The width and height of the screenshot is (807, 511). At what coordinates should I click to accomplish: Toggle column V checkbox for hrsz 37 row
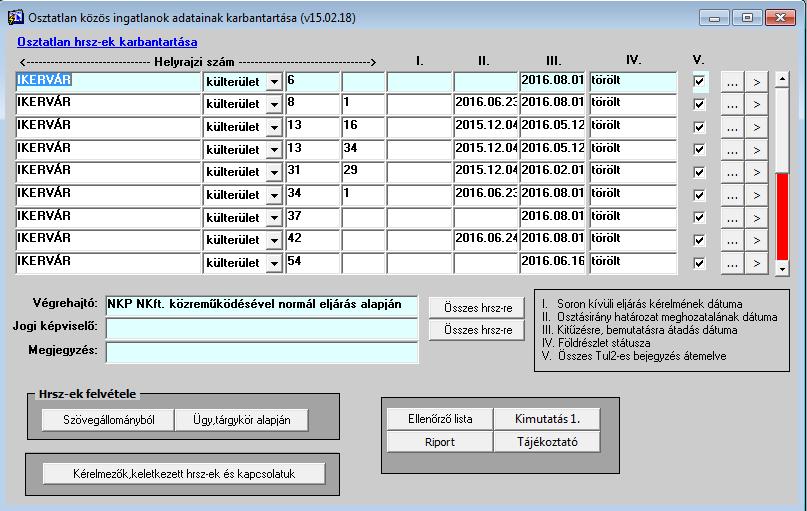[x=699, y=217]
